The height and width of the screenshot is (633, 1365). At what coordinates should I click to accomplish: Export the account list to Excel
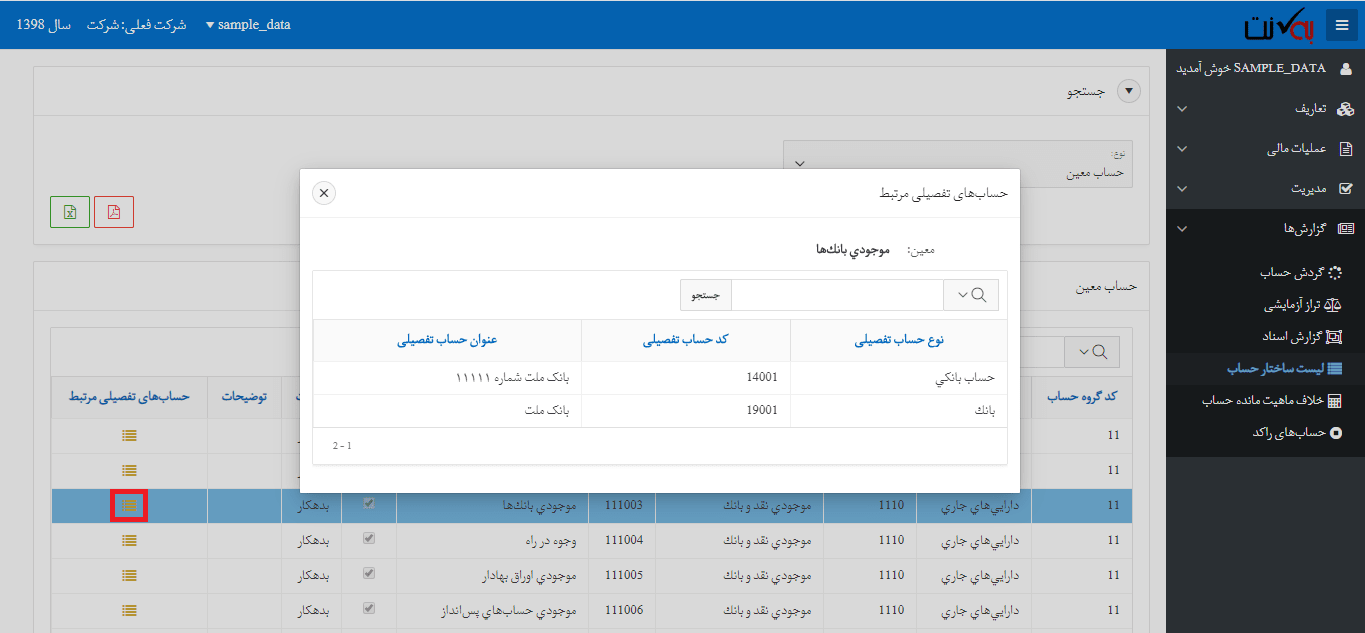[x=69, y=211]
